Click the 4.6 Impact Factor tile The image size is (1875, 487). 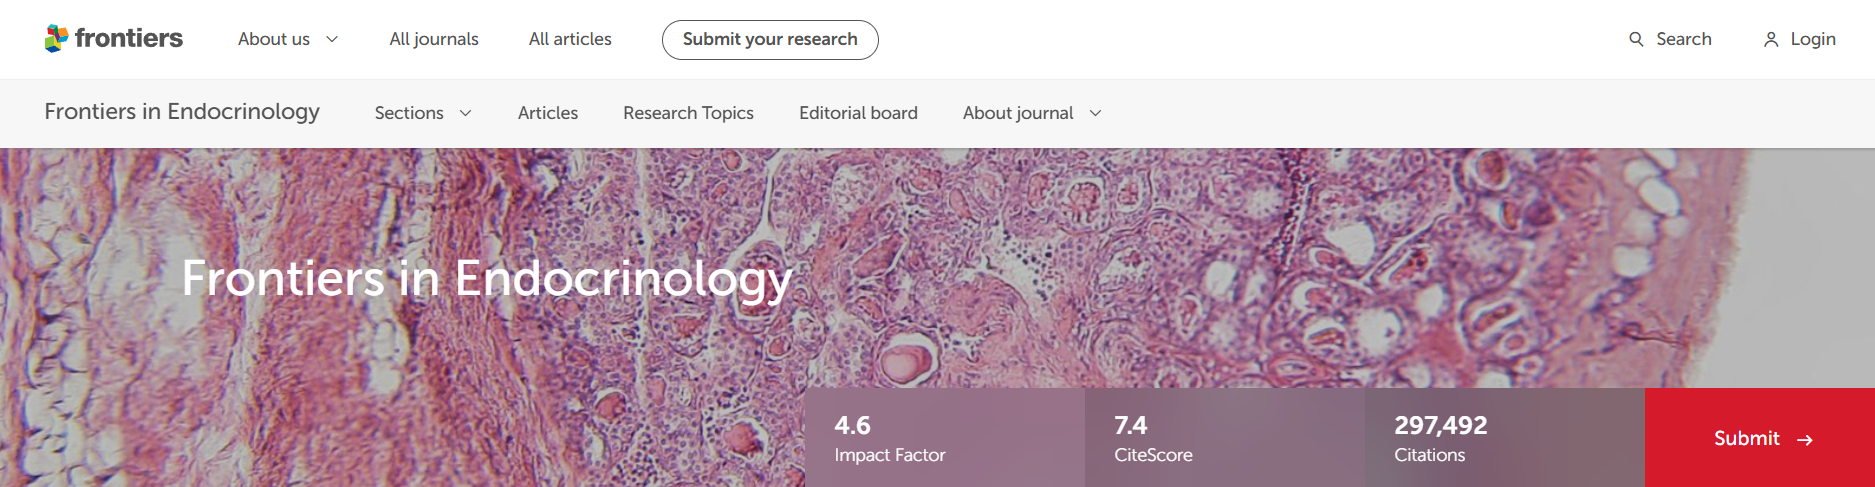(944, 438)
